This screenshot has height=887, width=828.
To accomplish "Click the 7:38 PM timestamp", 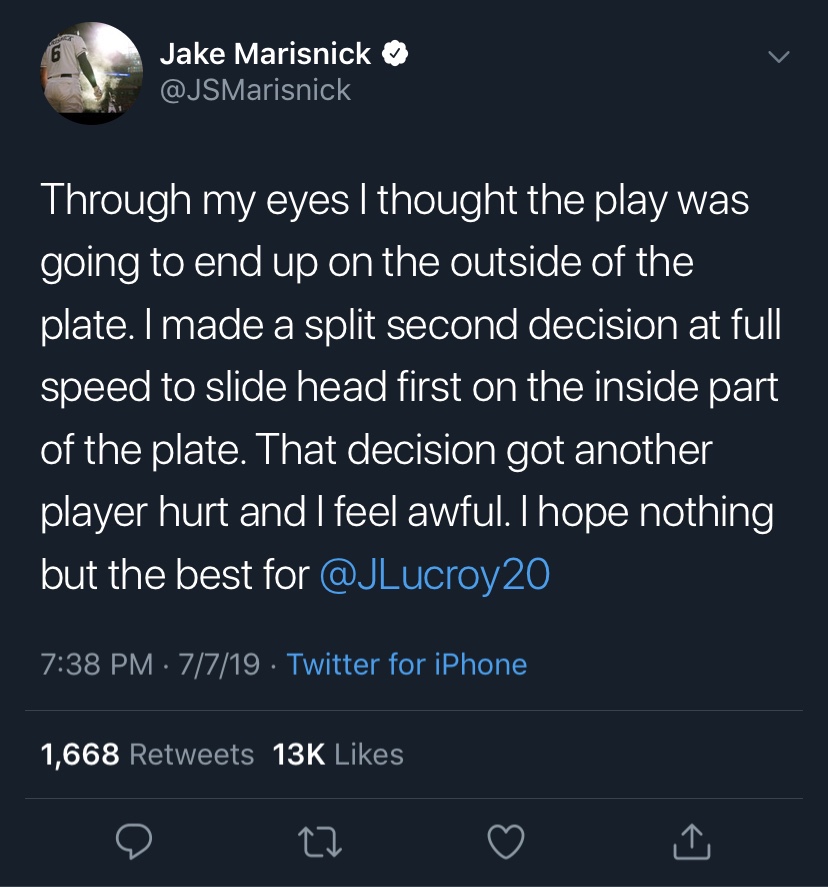I will pos(97,664).
